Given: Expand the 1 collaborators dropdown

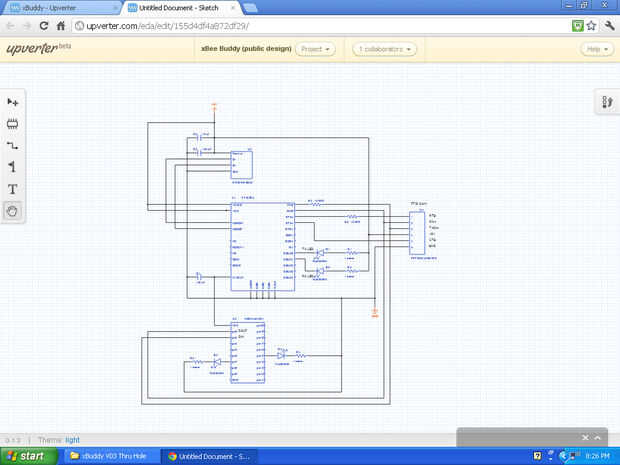Looking at the screenshot, I should coord(384,49).
